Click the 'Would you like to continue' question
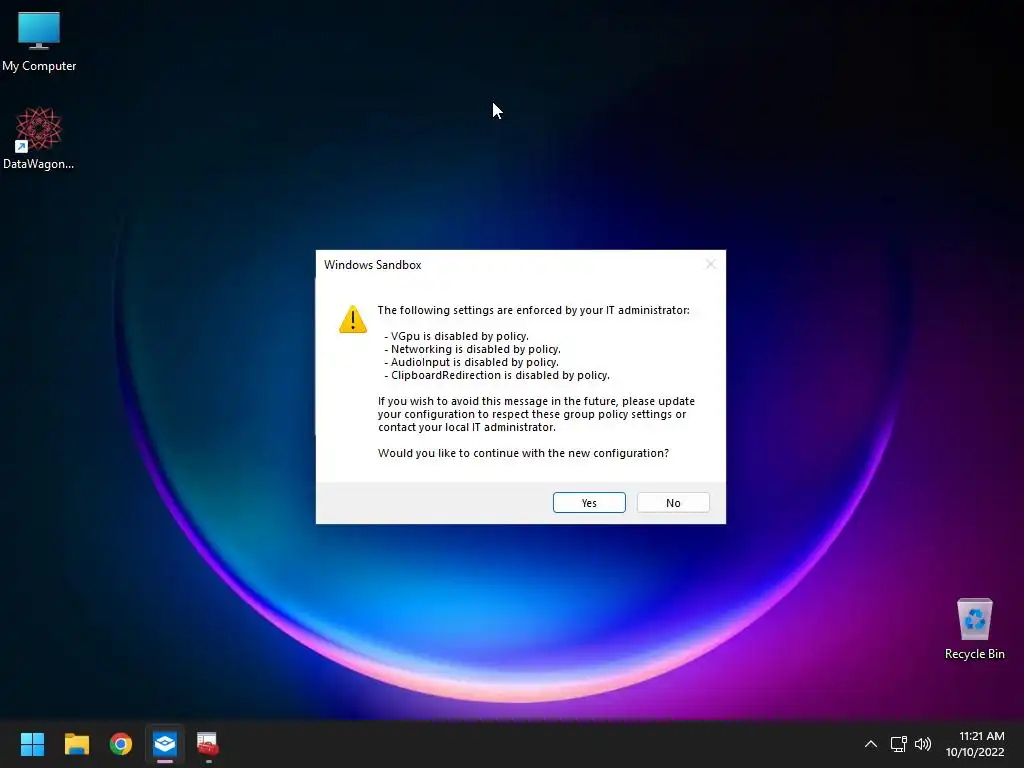This screenshot has width=1024, height=768. [x=523, y=453]
